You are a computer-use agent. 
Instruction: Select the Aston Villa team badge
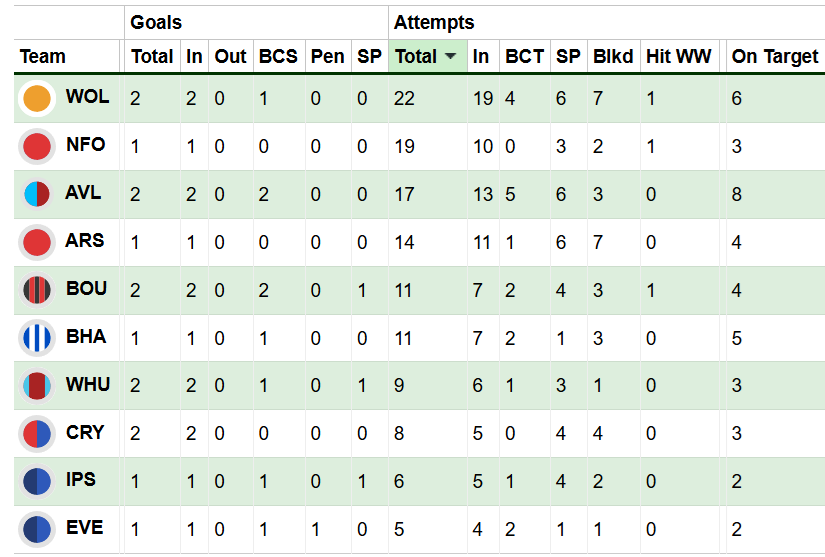37,194
